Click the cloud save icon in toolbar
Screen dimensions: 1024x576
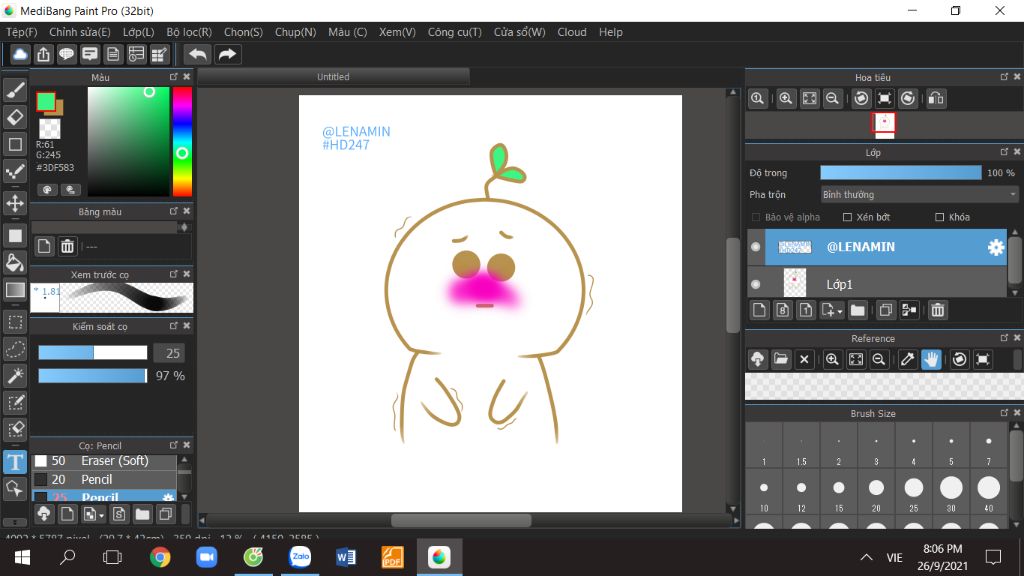coord(20,54)
